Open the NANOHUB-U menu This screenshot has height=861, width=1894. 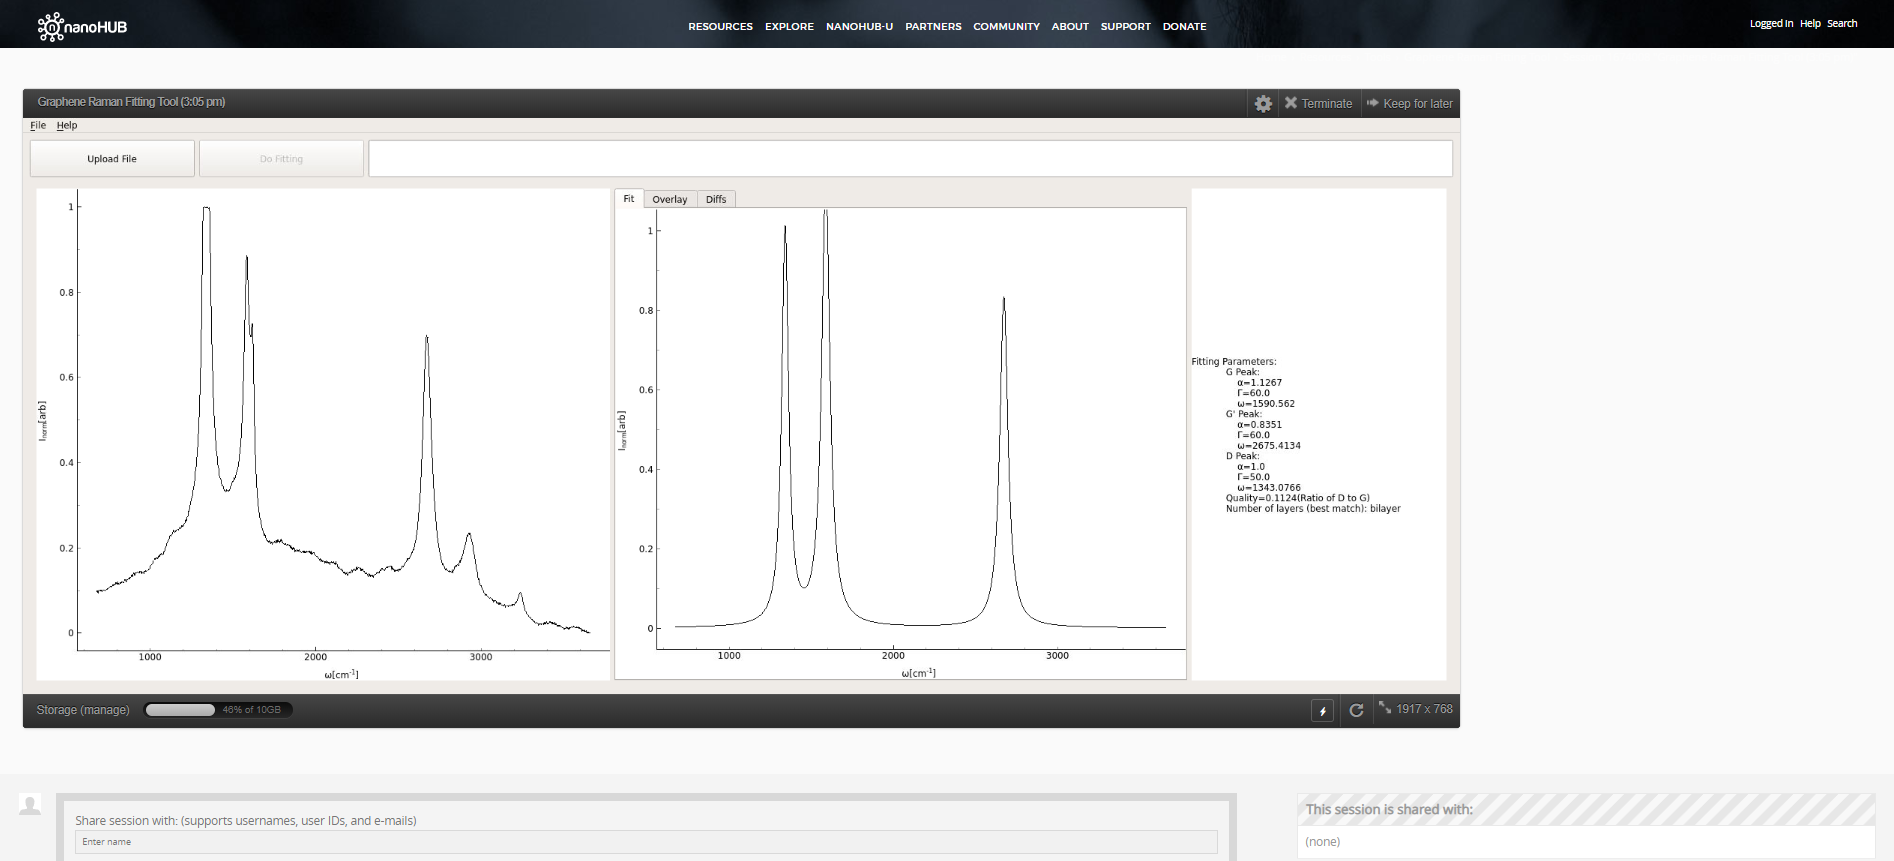pyautogui.click(x=859, y=26)
